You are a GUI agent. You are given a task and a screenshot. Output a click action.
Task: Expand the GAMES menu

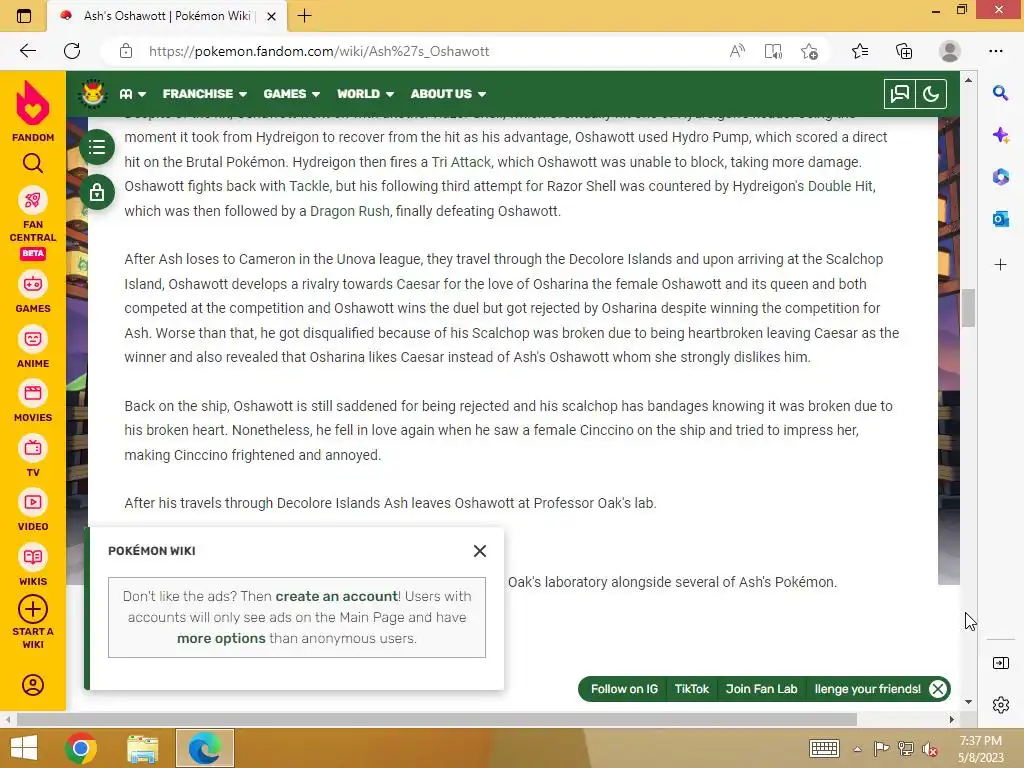(291, 94)
